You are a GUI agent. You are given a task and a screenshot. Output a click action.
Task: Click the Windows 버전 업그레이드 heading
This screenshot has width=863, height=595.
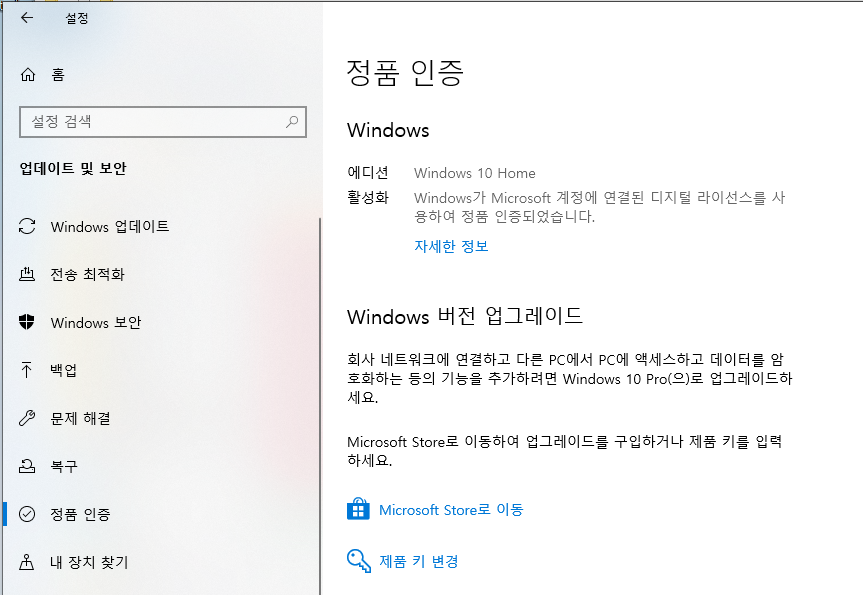(465, 316)
